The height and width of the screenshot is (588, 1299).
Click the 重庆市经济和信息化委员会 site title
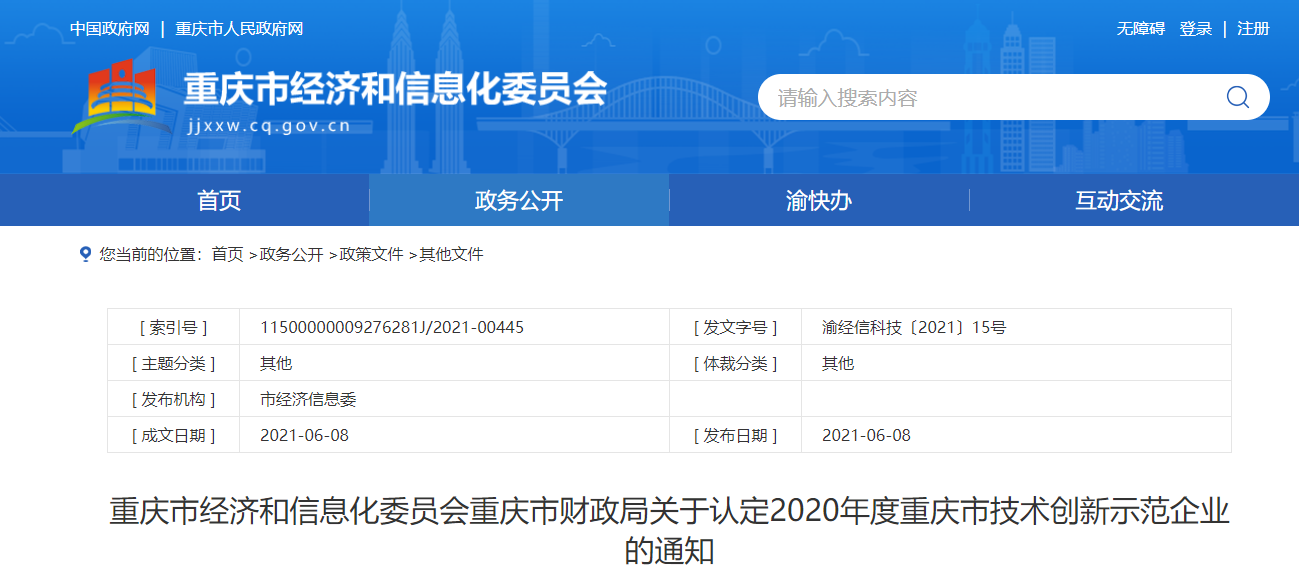tap(395, 90)
